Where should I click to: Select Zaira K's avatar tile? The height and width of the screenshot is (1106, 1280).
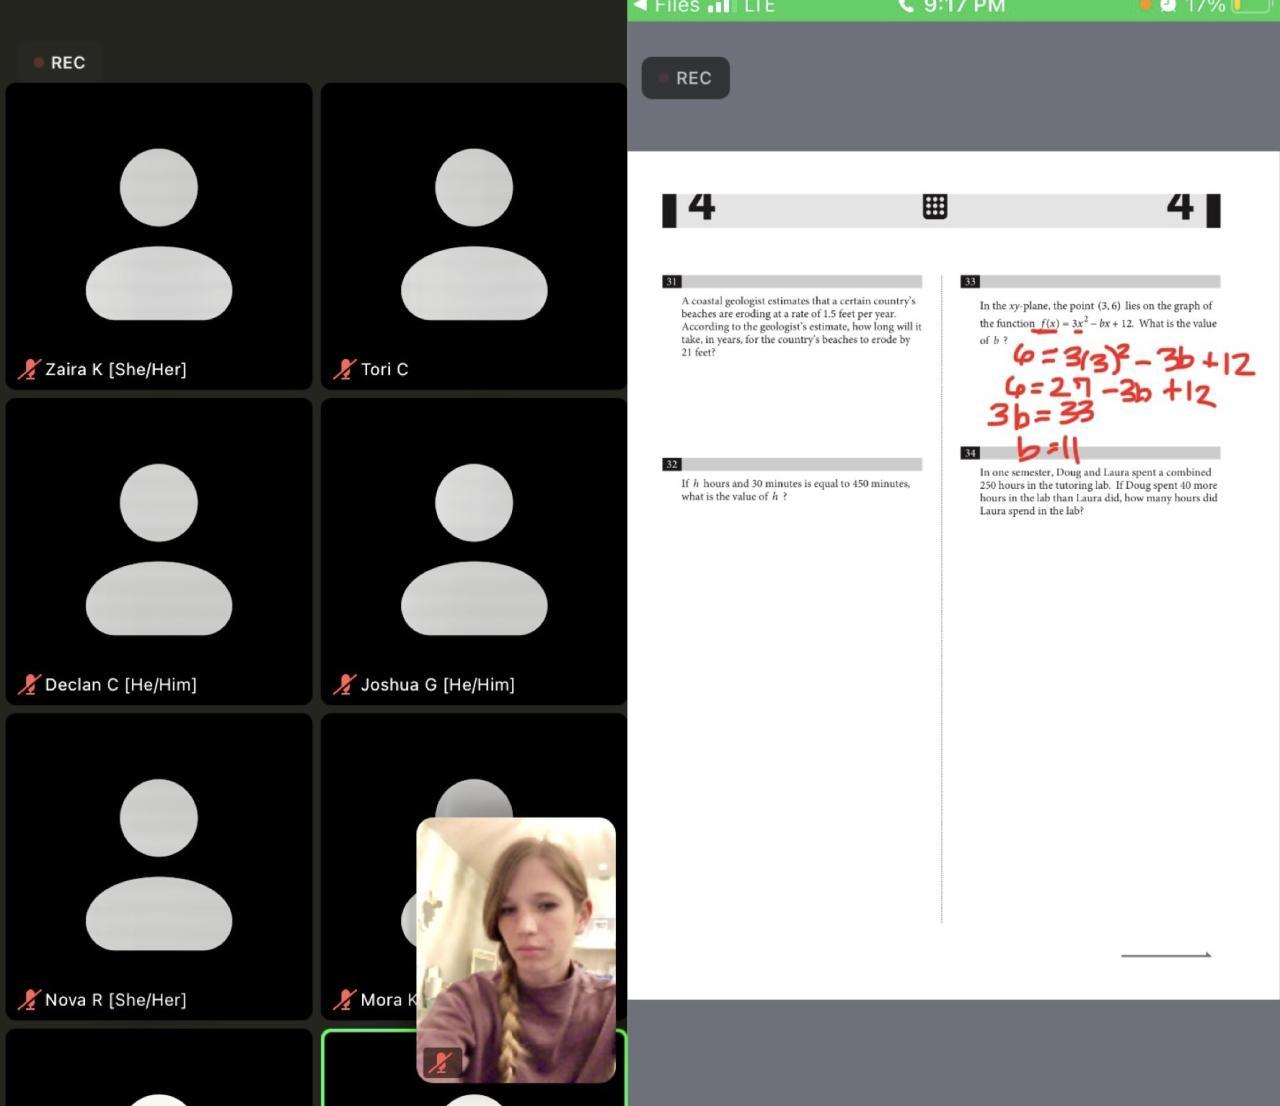click(159, 236)
